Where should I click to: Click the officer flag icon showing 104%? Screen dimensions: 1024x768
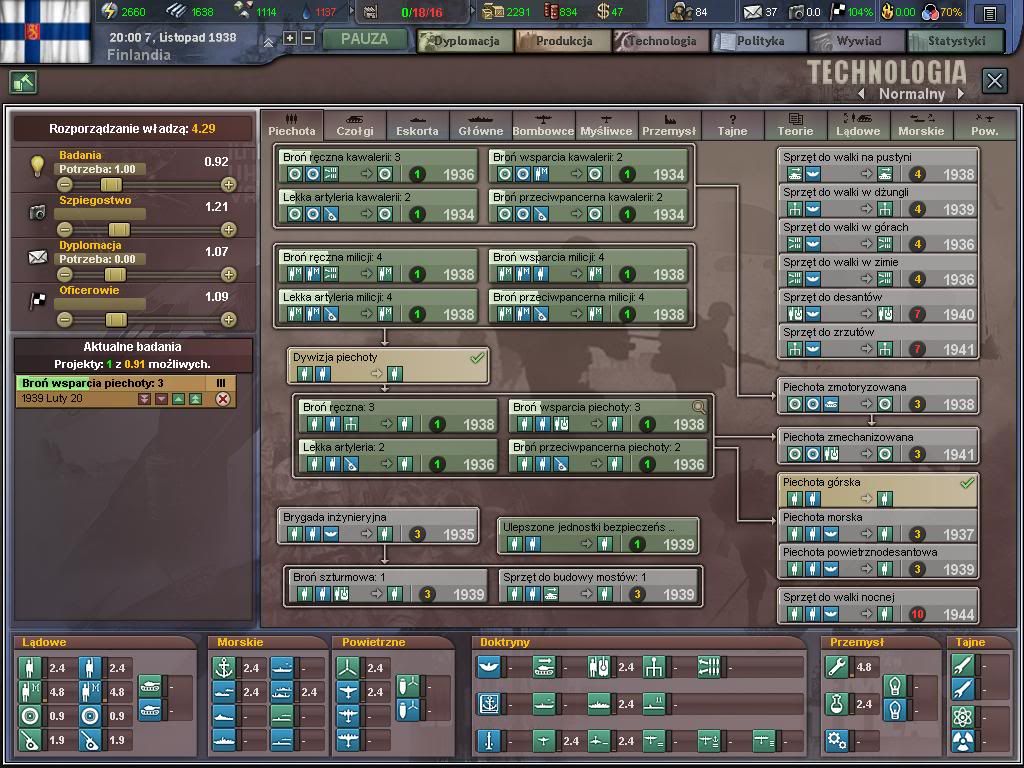[838, 12]
